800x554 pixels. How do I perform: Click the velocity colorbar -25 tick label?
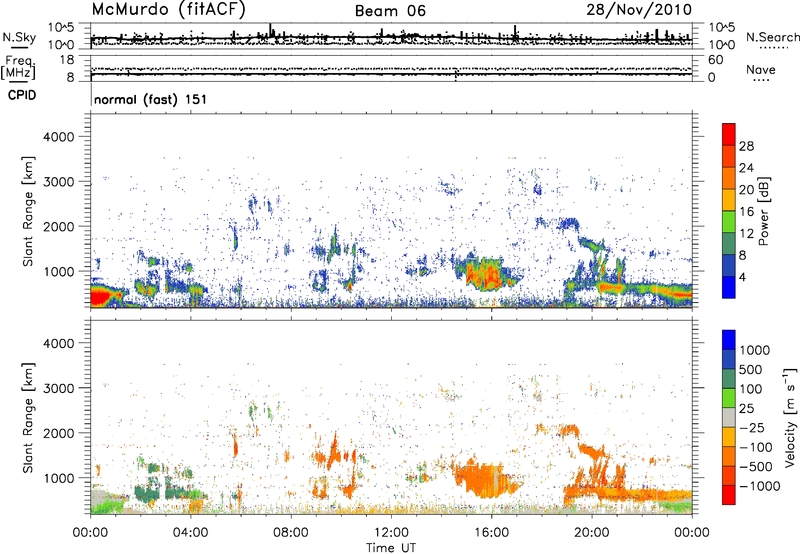tap(752, 427)
